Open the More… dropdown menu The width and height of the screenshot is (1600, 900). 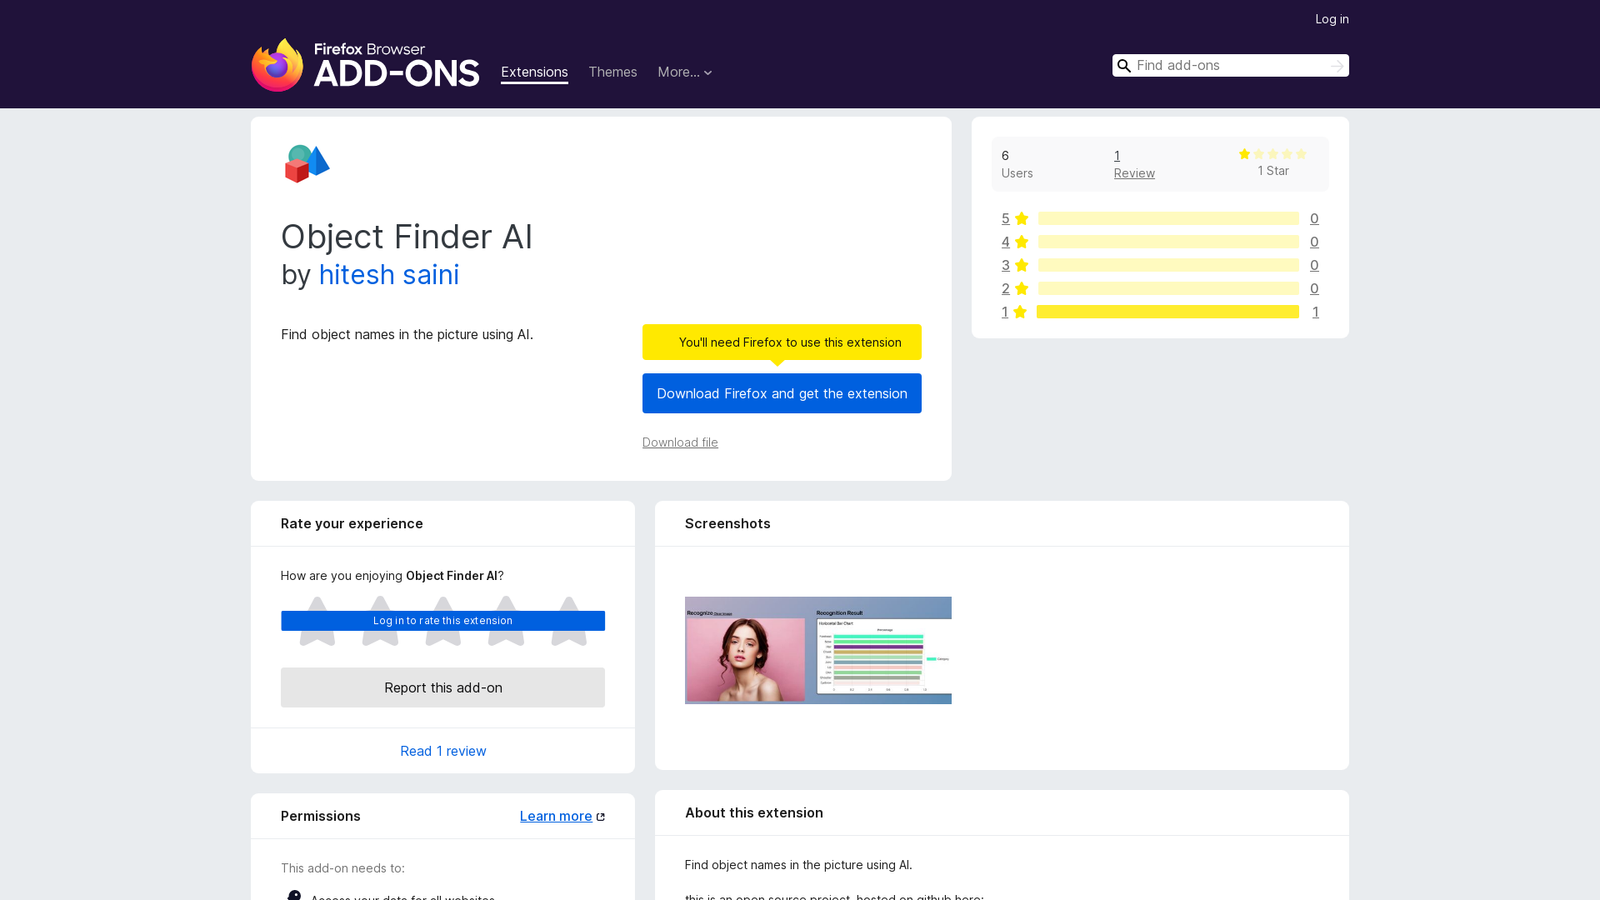685,72
